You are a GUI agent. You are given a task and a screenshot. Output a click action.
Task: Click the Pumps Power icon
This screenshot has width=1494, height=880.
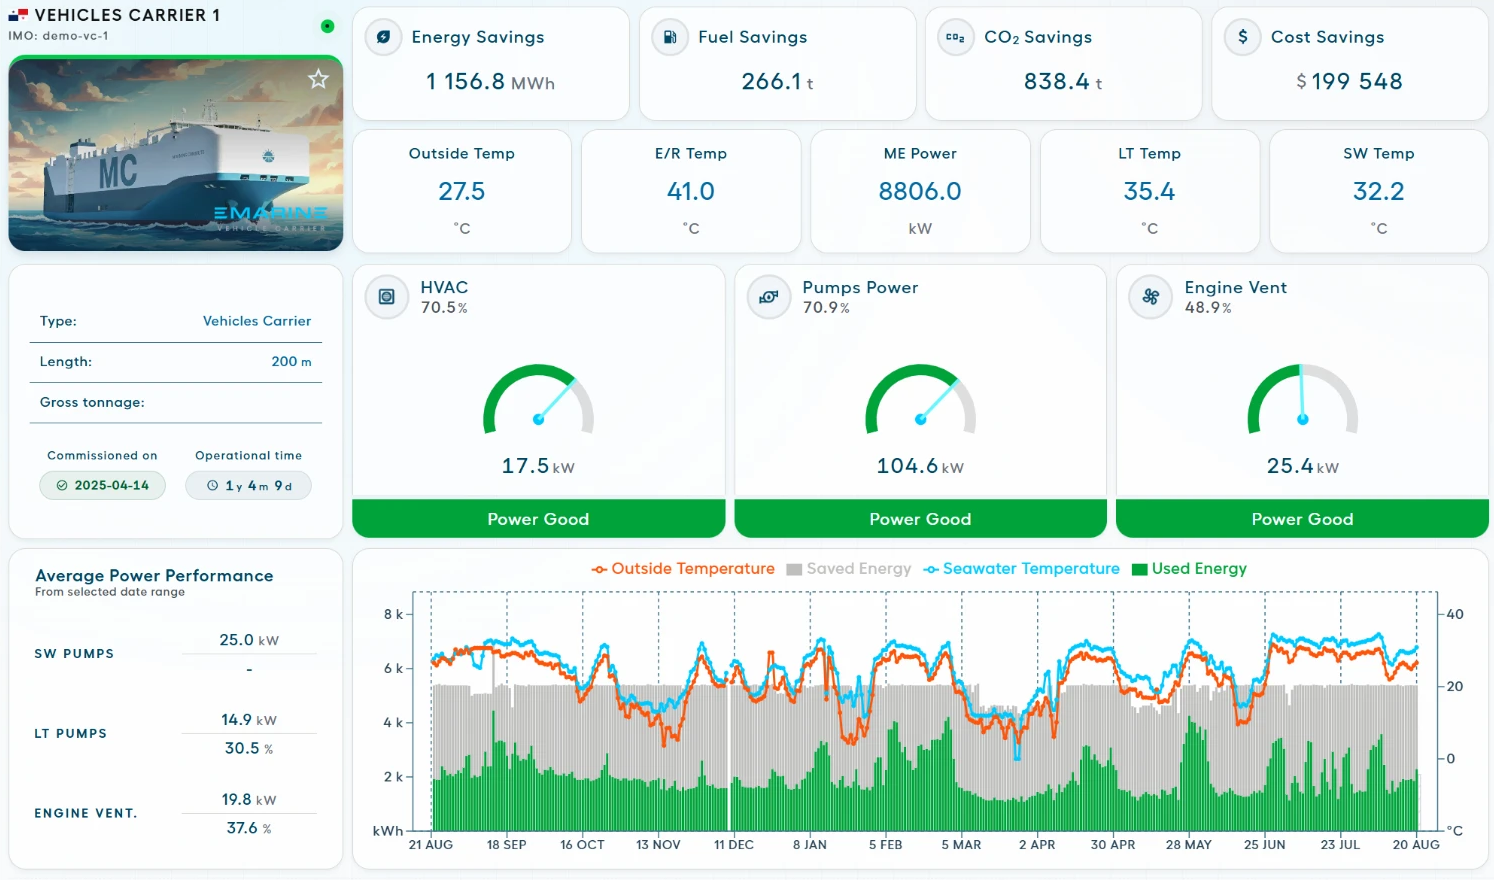(769, 297)
